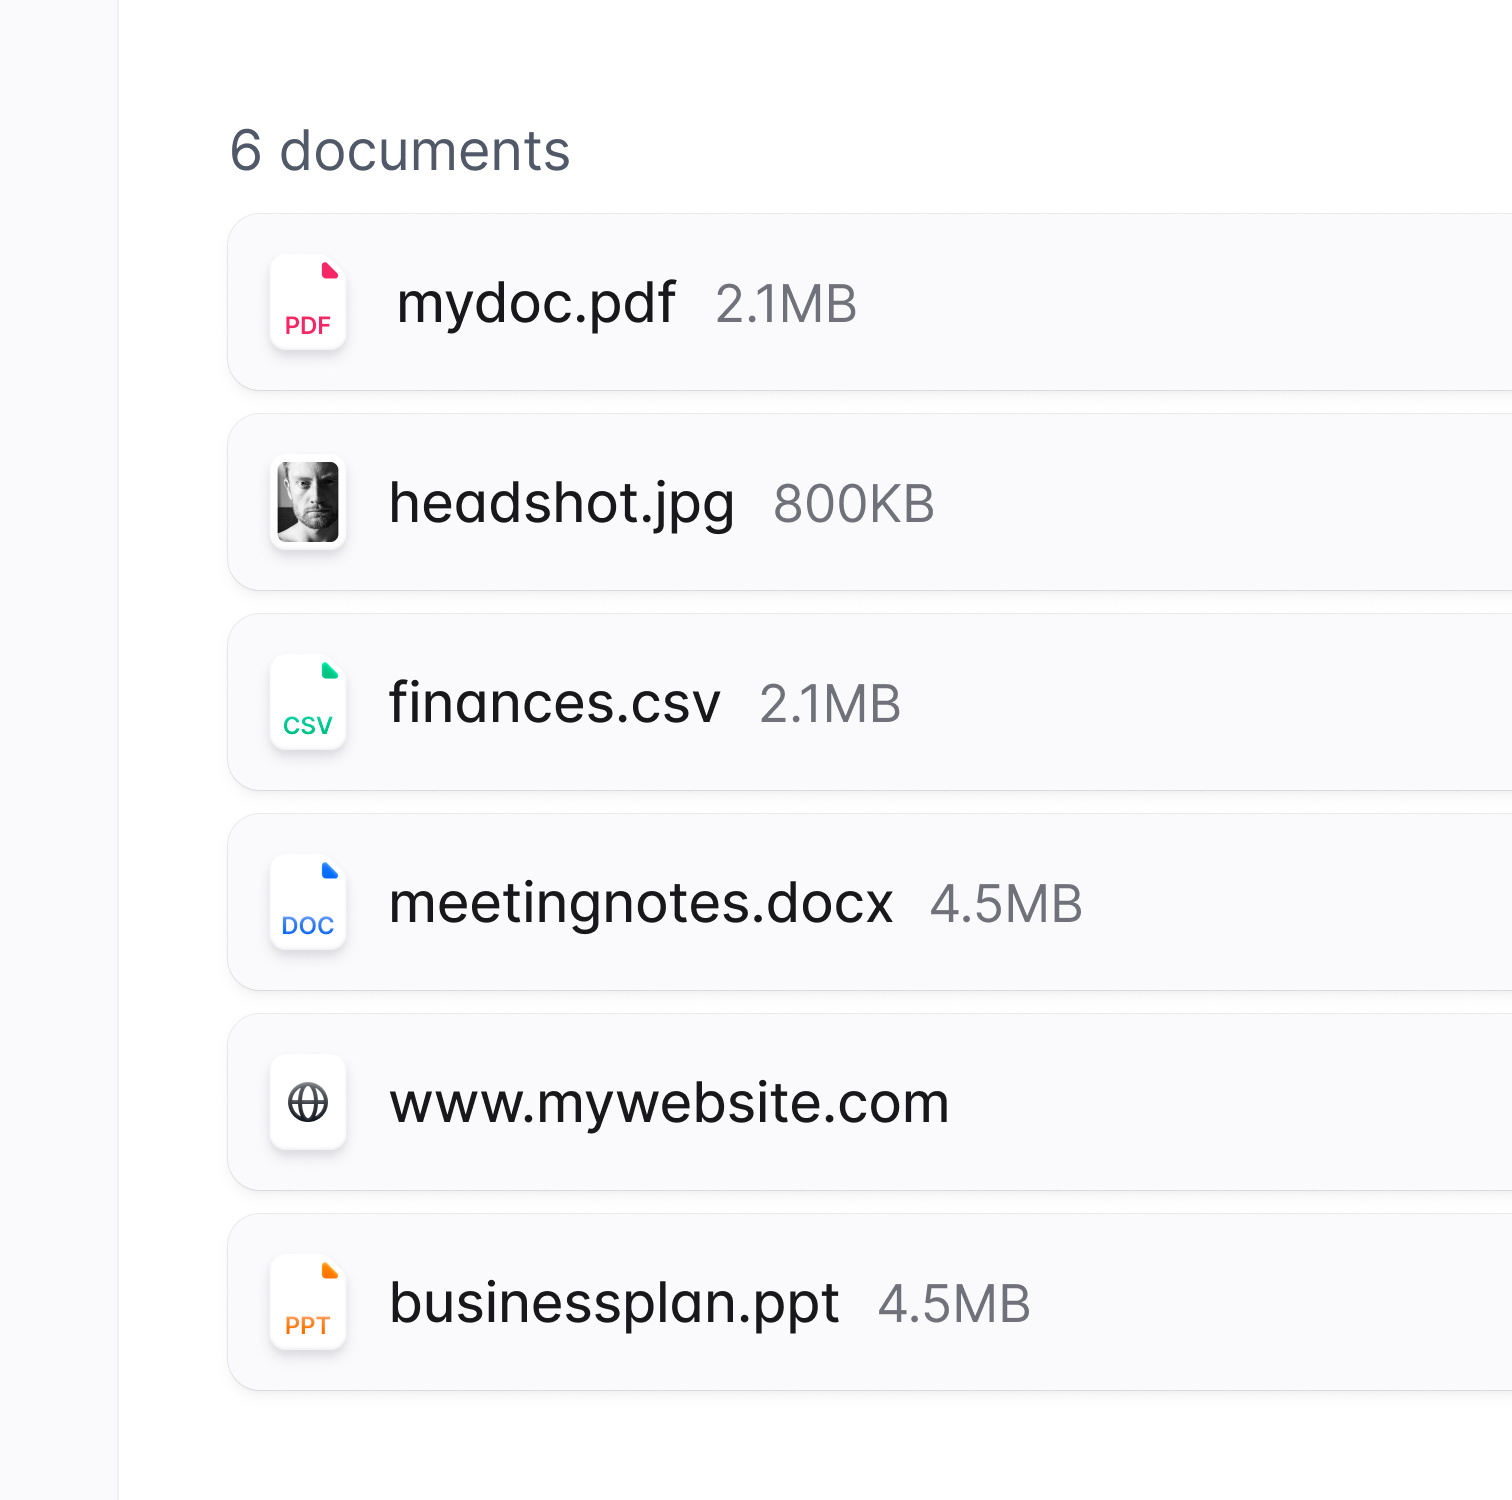Open meetingnotes.docx file name
Viewport: 1512px width, 1500px height.
tap(640, 903)
